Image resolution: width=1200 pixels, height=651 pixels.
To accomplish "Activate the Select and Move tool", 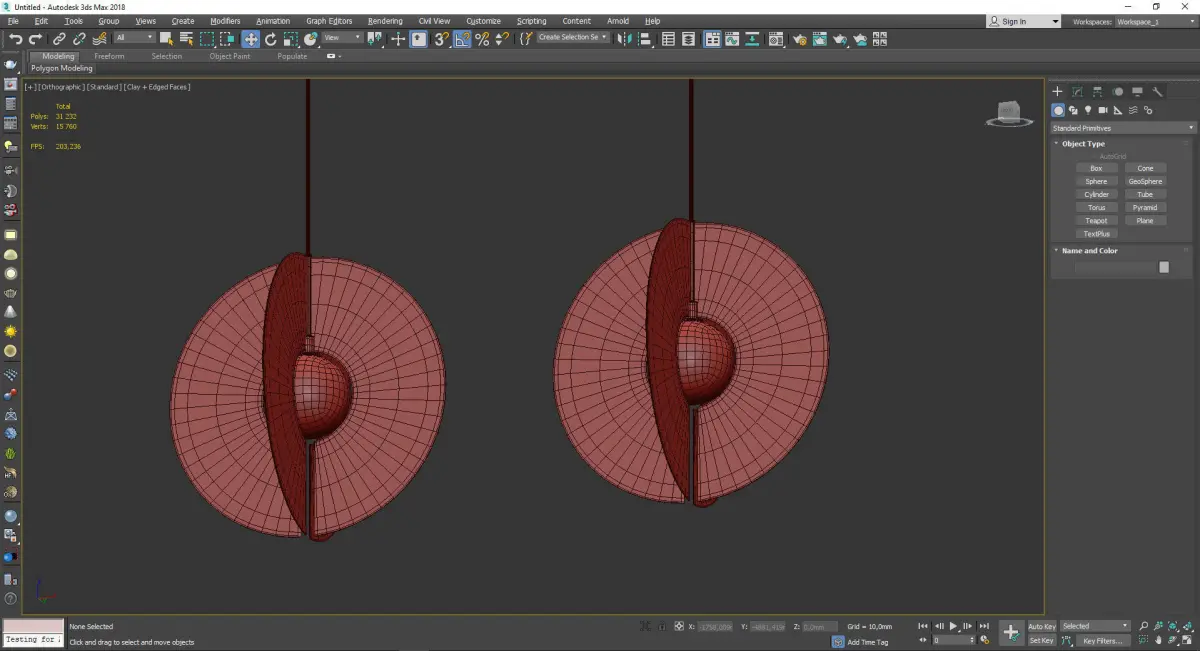I will pos(250,39).
